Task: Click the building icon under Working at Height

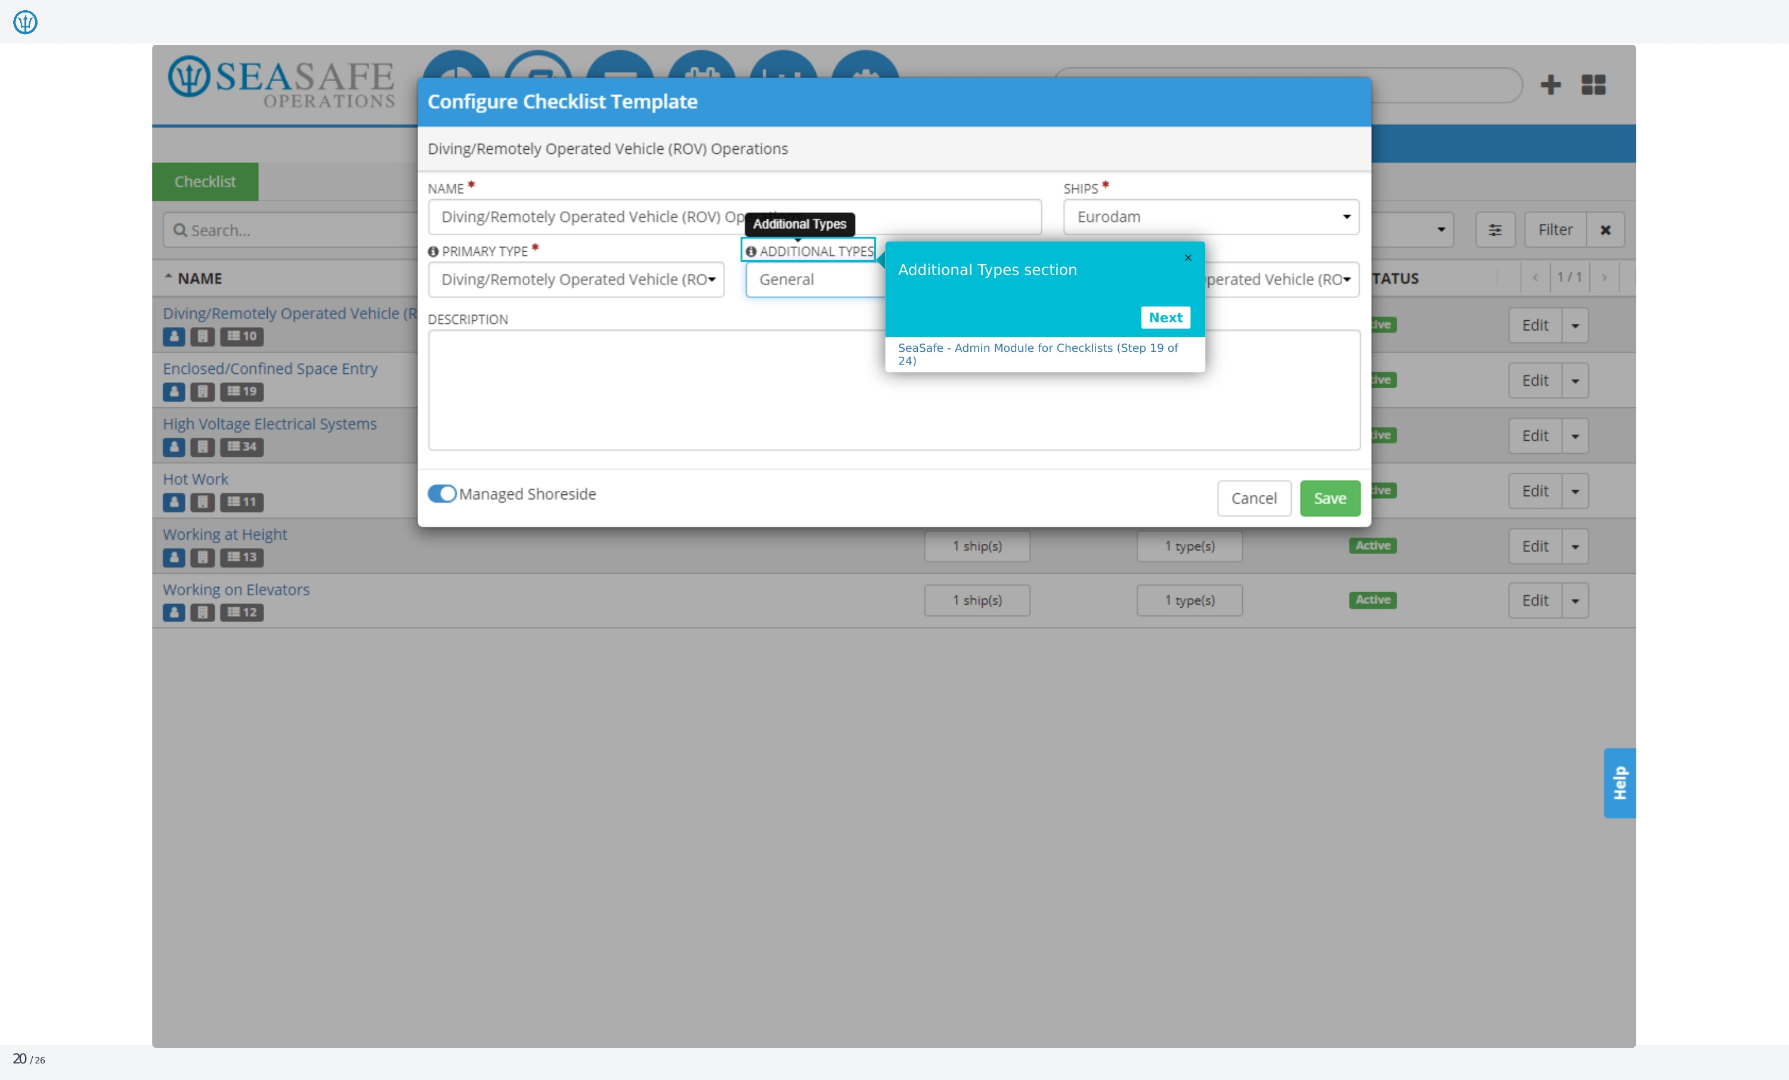Action: [202, 558]
